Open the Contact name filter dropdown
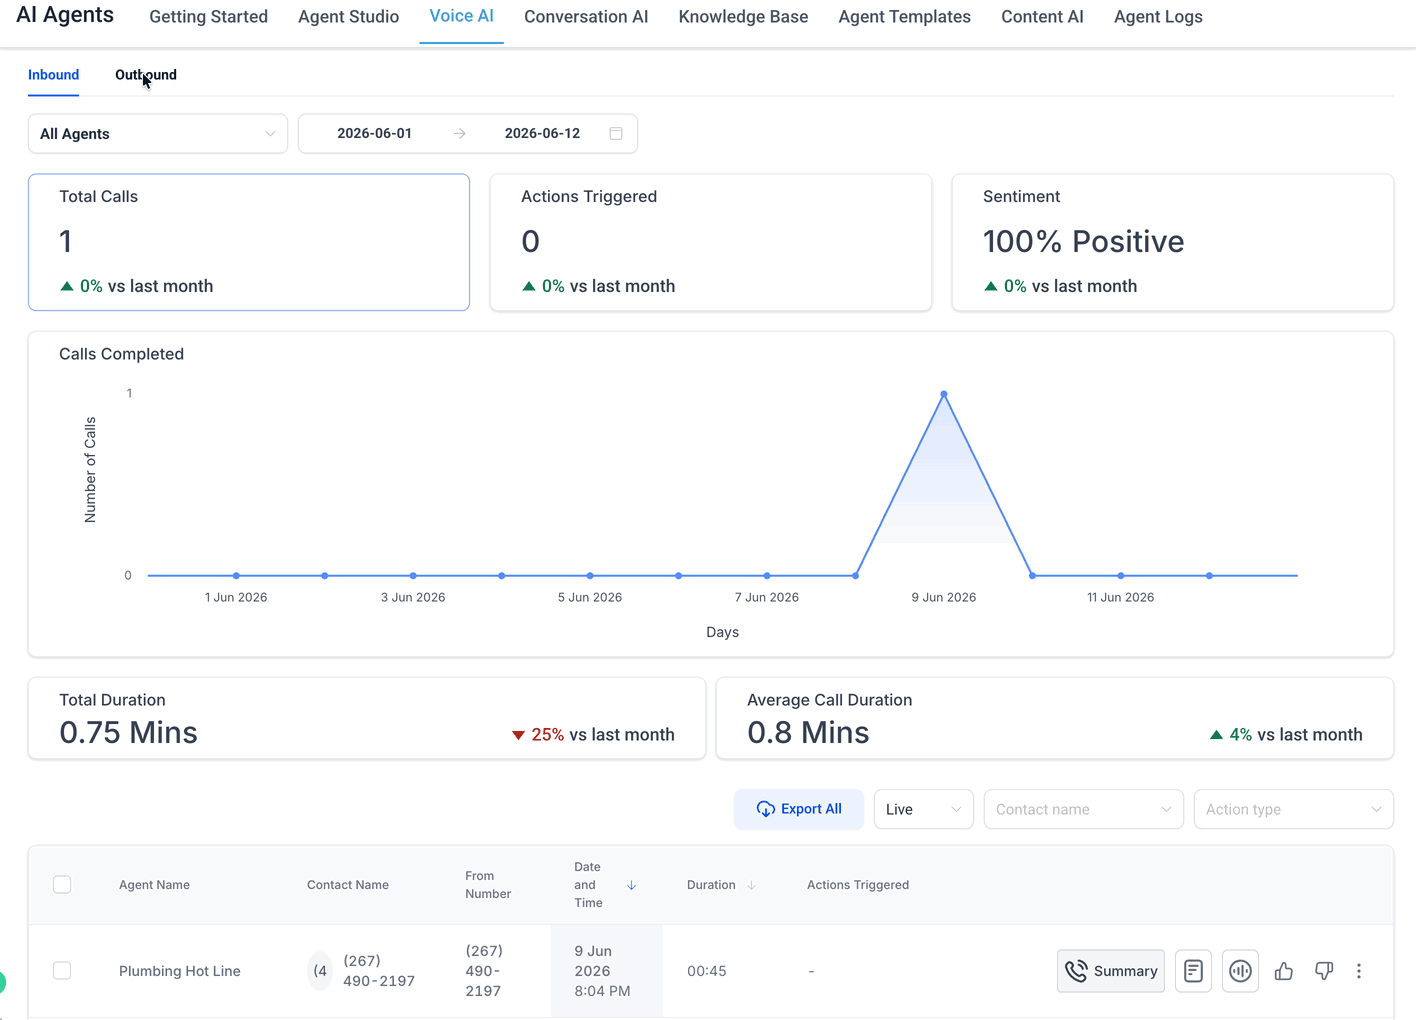 1084,810
